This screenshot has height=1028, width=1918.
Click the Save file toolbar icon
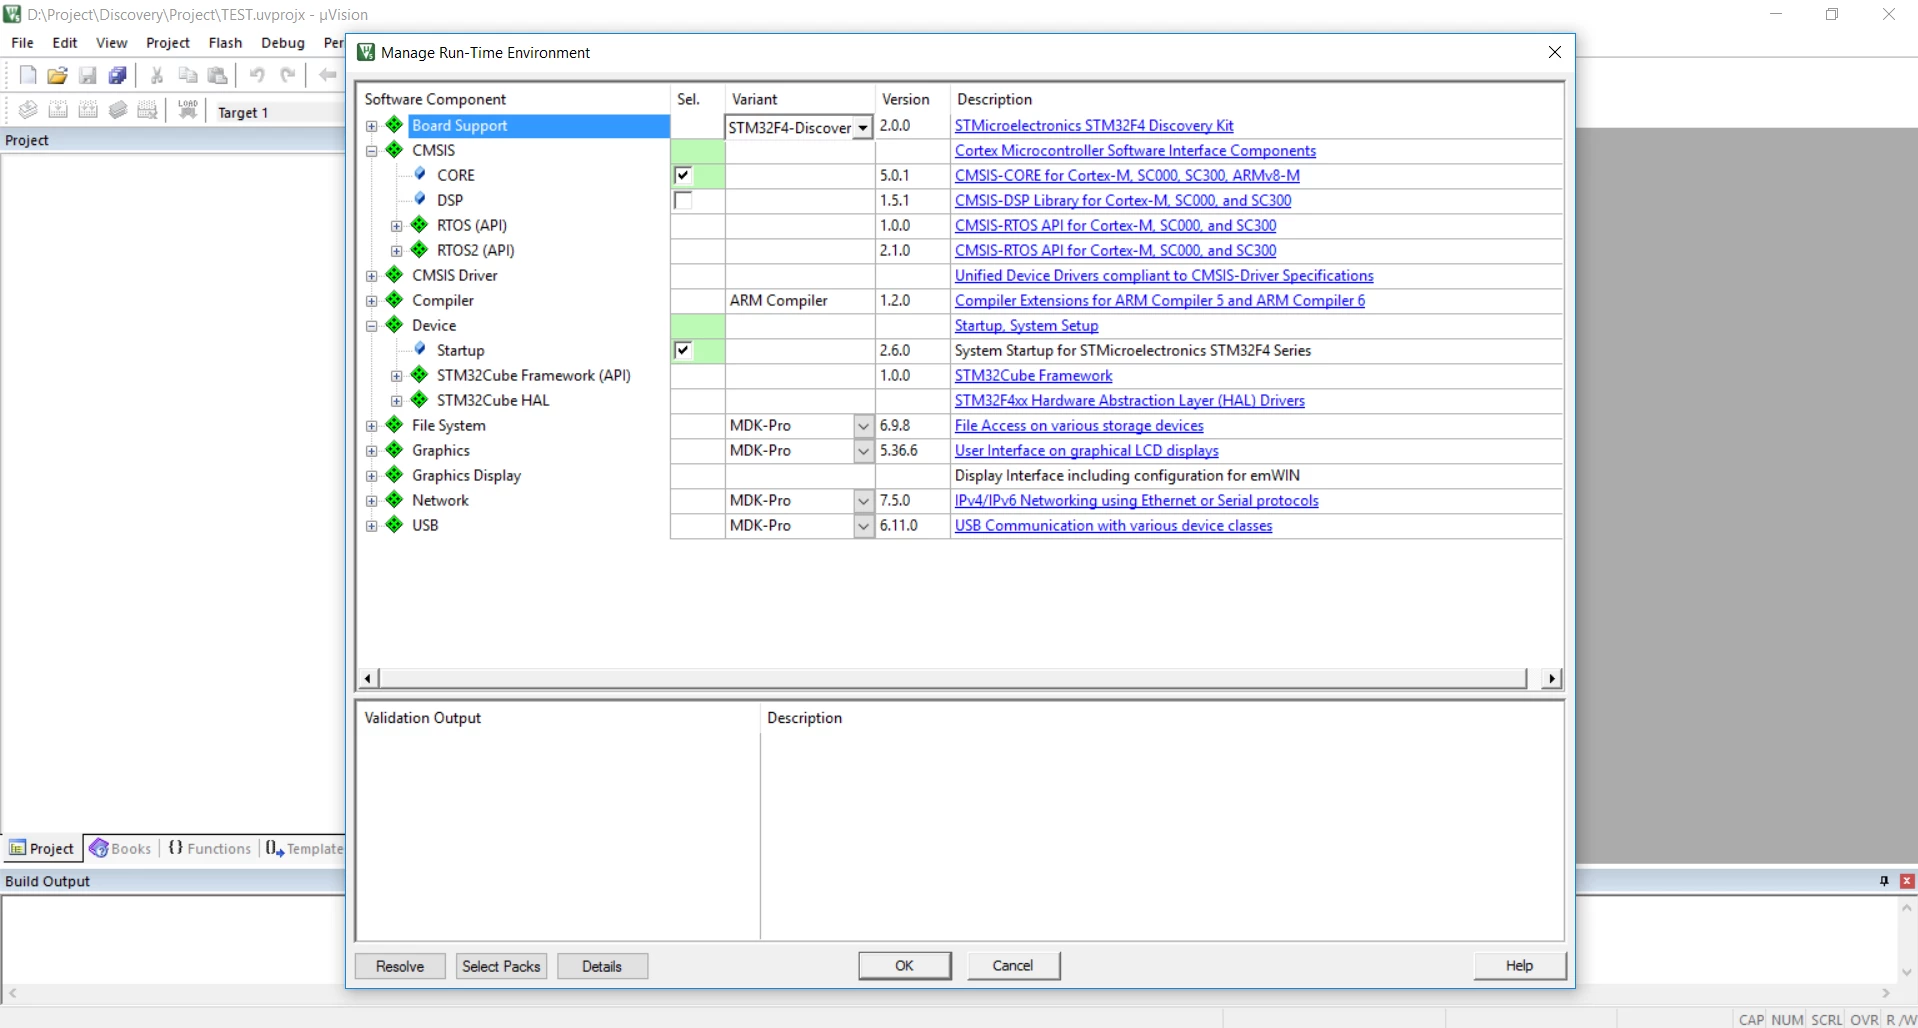pyautogui.click(x=87, y=75)
